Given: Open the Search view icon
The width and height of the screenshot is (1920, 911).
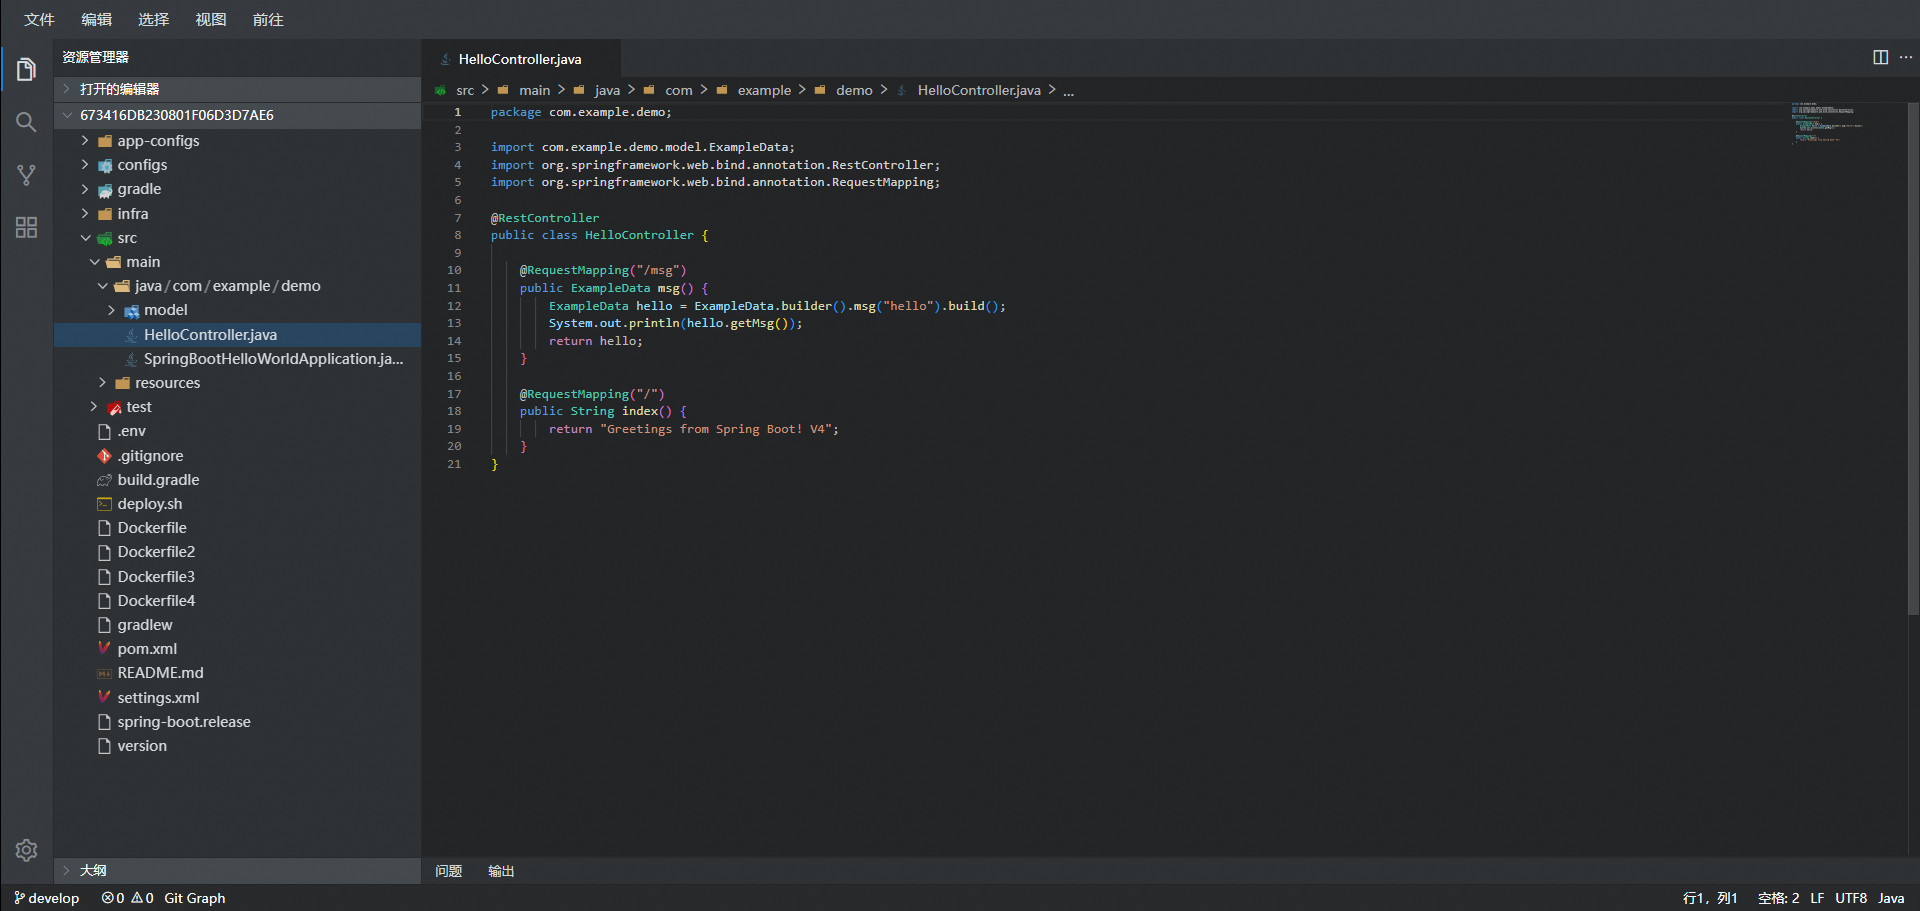Looking at the screenshot, I should (x=27, y=122).
